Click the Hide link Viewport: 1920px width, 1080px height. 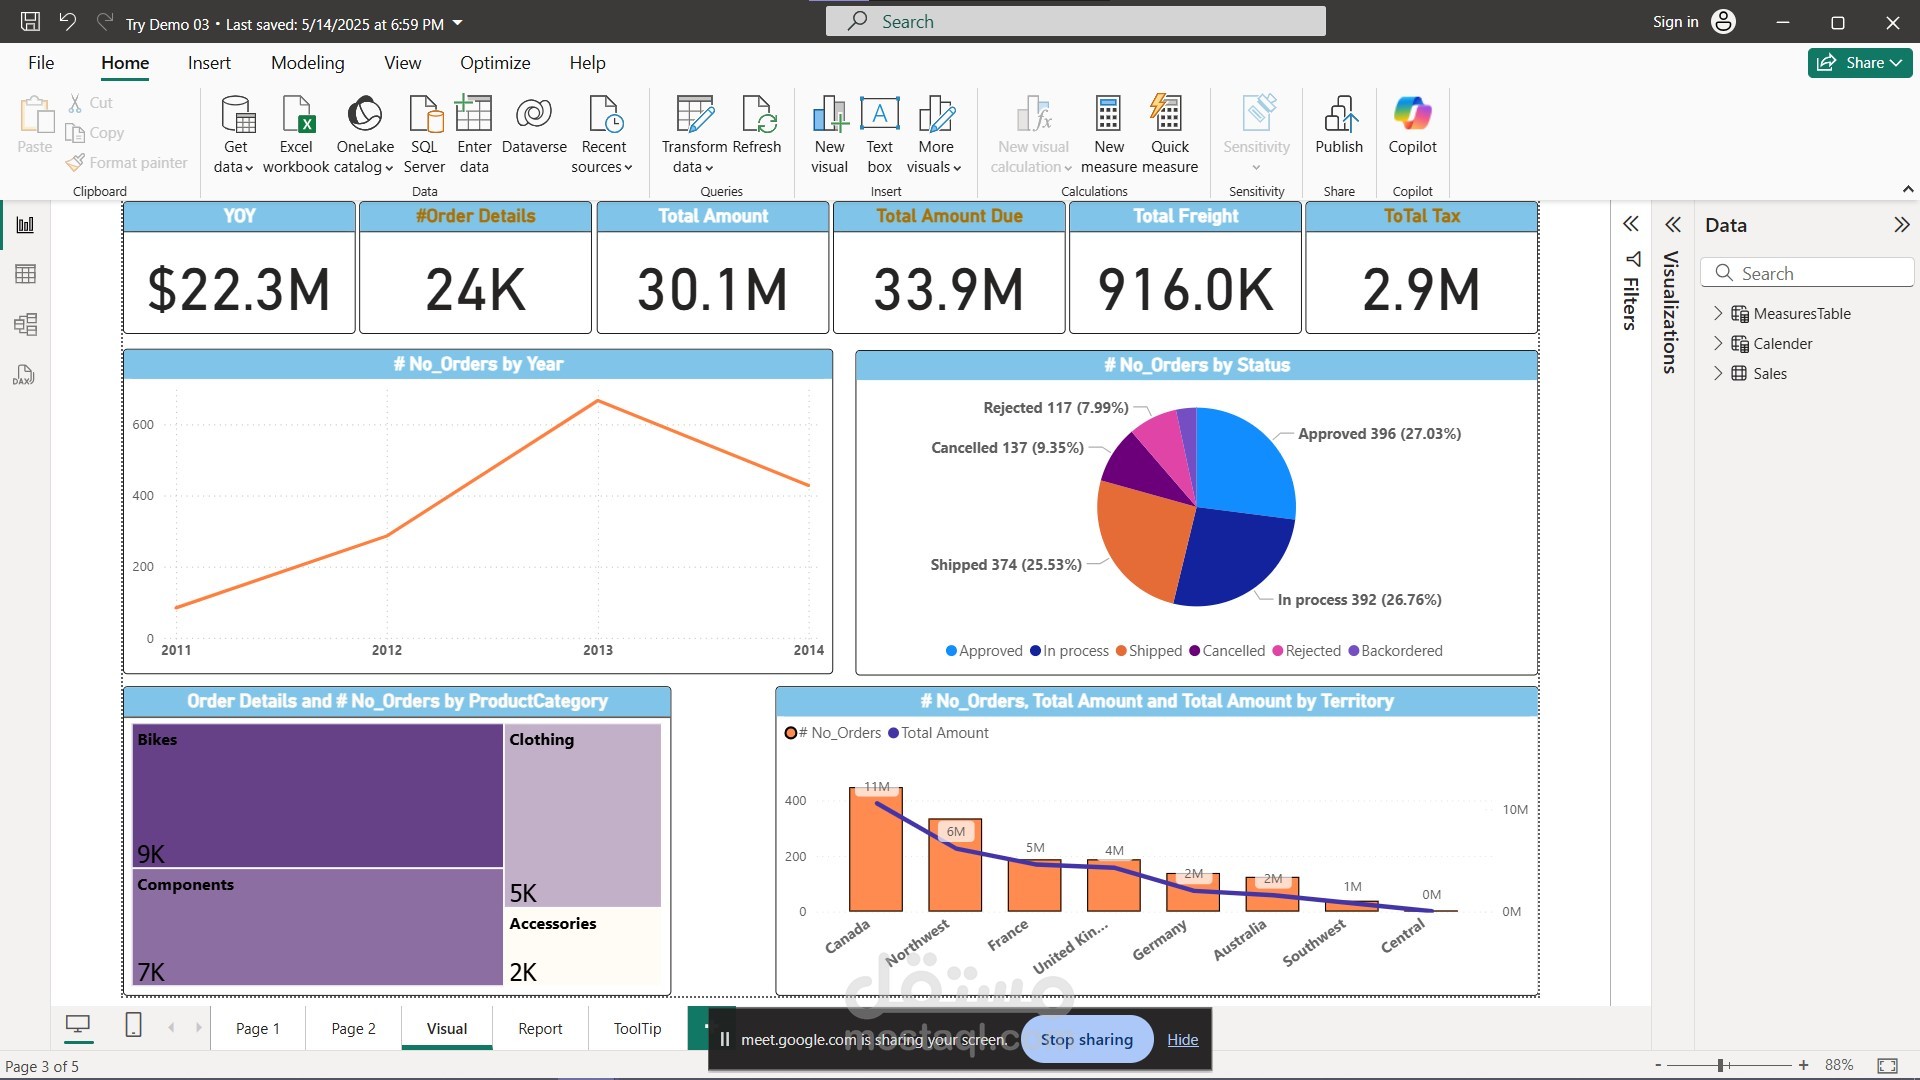[x=1182, y=1040]
